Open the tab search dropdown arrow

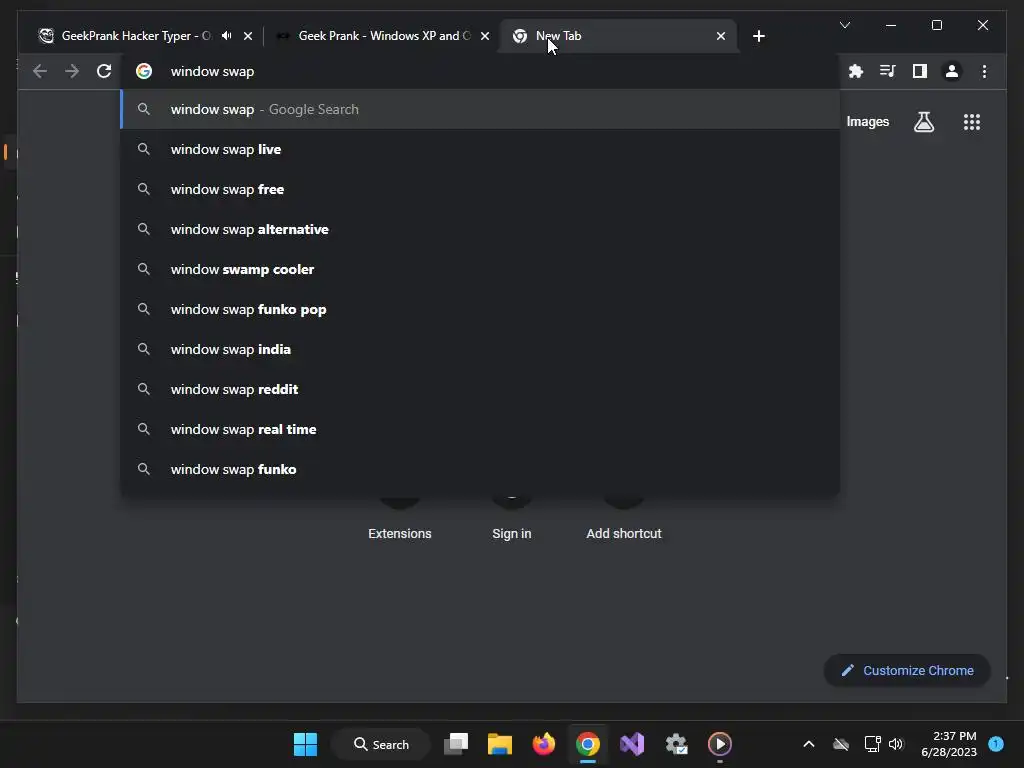click(844, 25)
